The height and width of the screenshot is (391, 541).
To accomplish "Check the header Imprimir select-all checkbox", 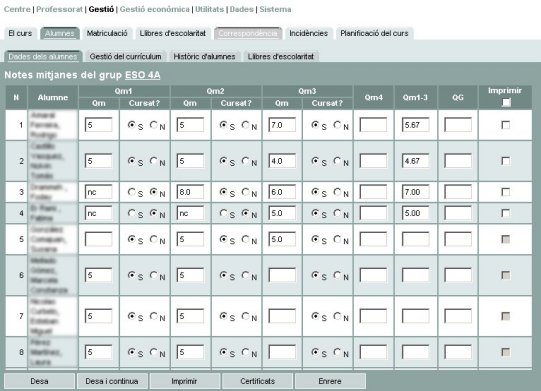I will [x=506, y=102].
